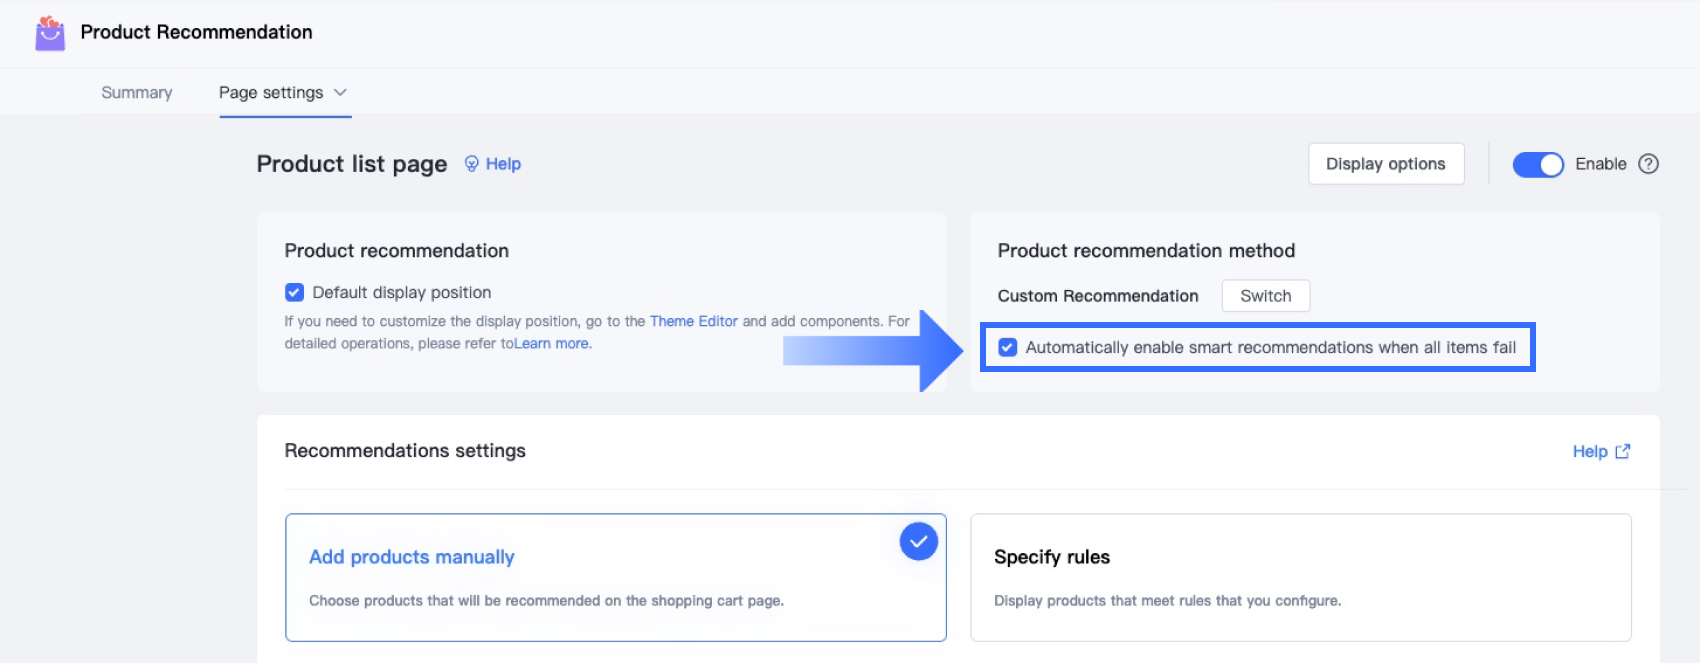Follow the Learn more link
Screen dimensions: 1700x663
pos(551,344)
